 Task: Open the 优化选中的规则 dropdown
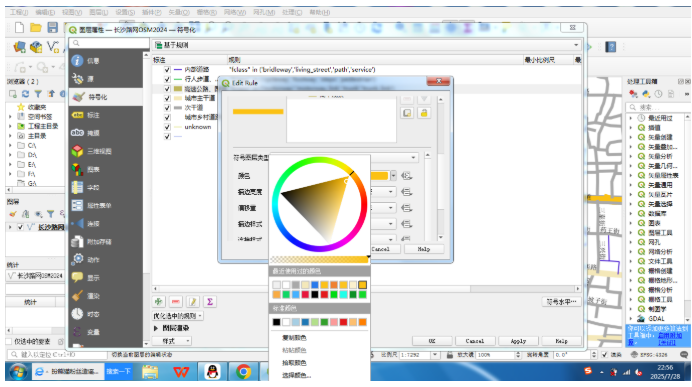click(x=177, y=316)
